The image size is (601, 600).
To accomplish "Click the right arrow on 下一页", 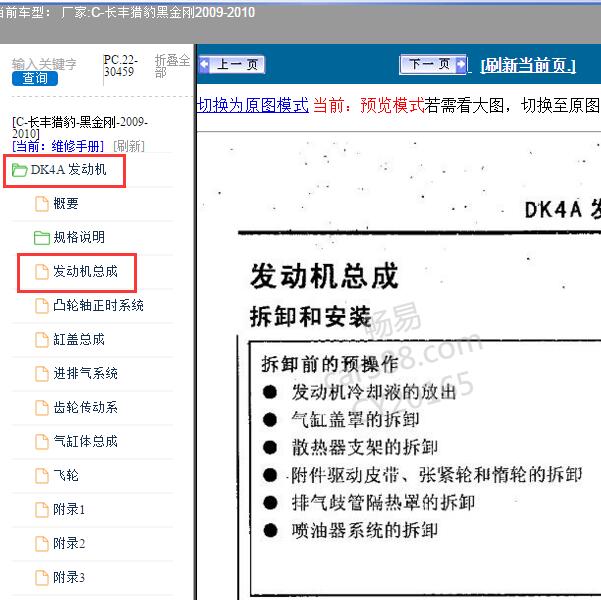I will pos(460,64).
